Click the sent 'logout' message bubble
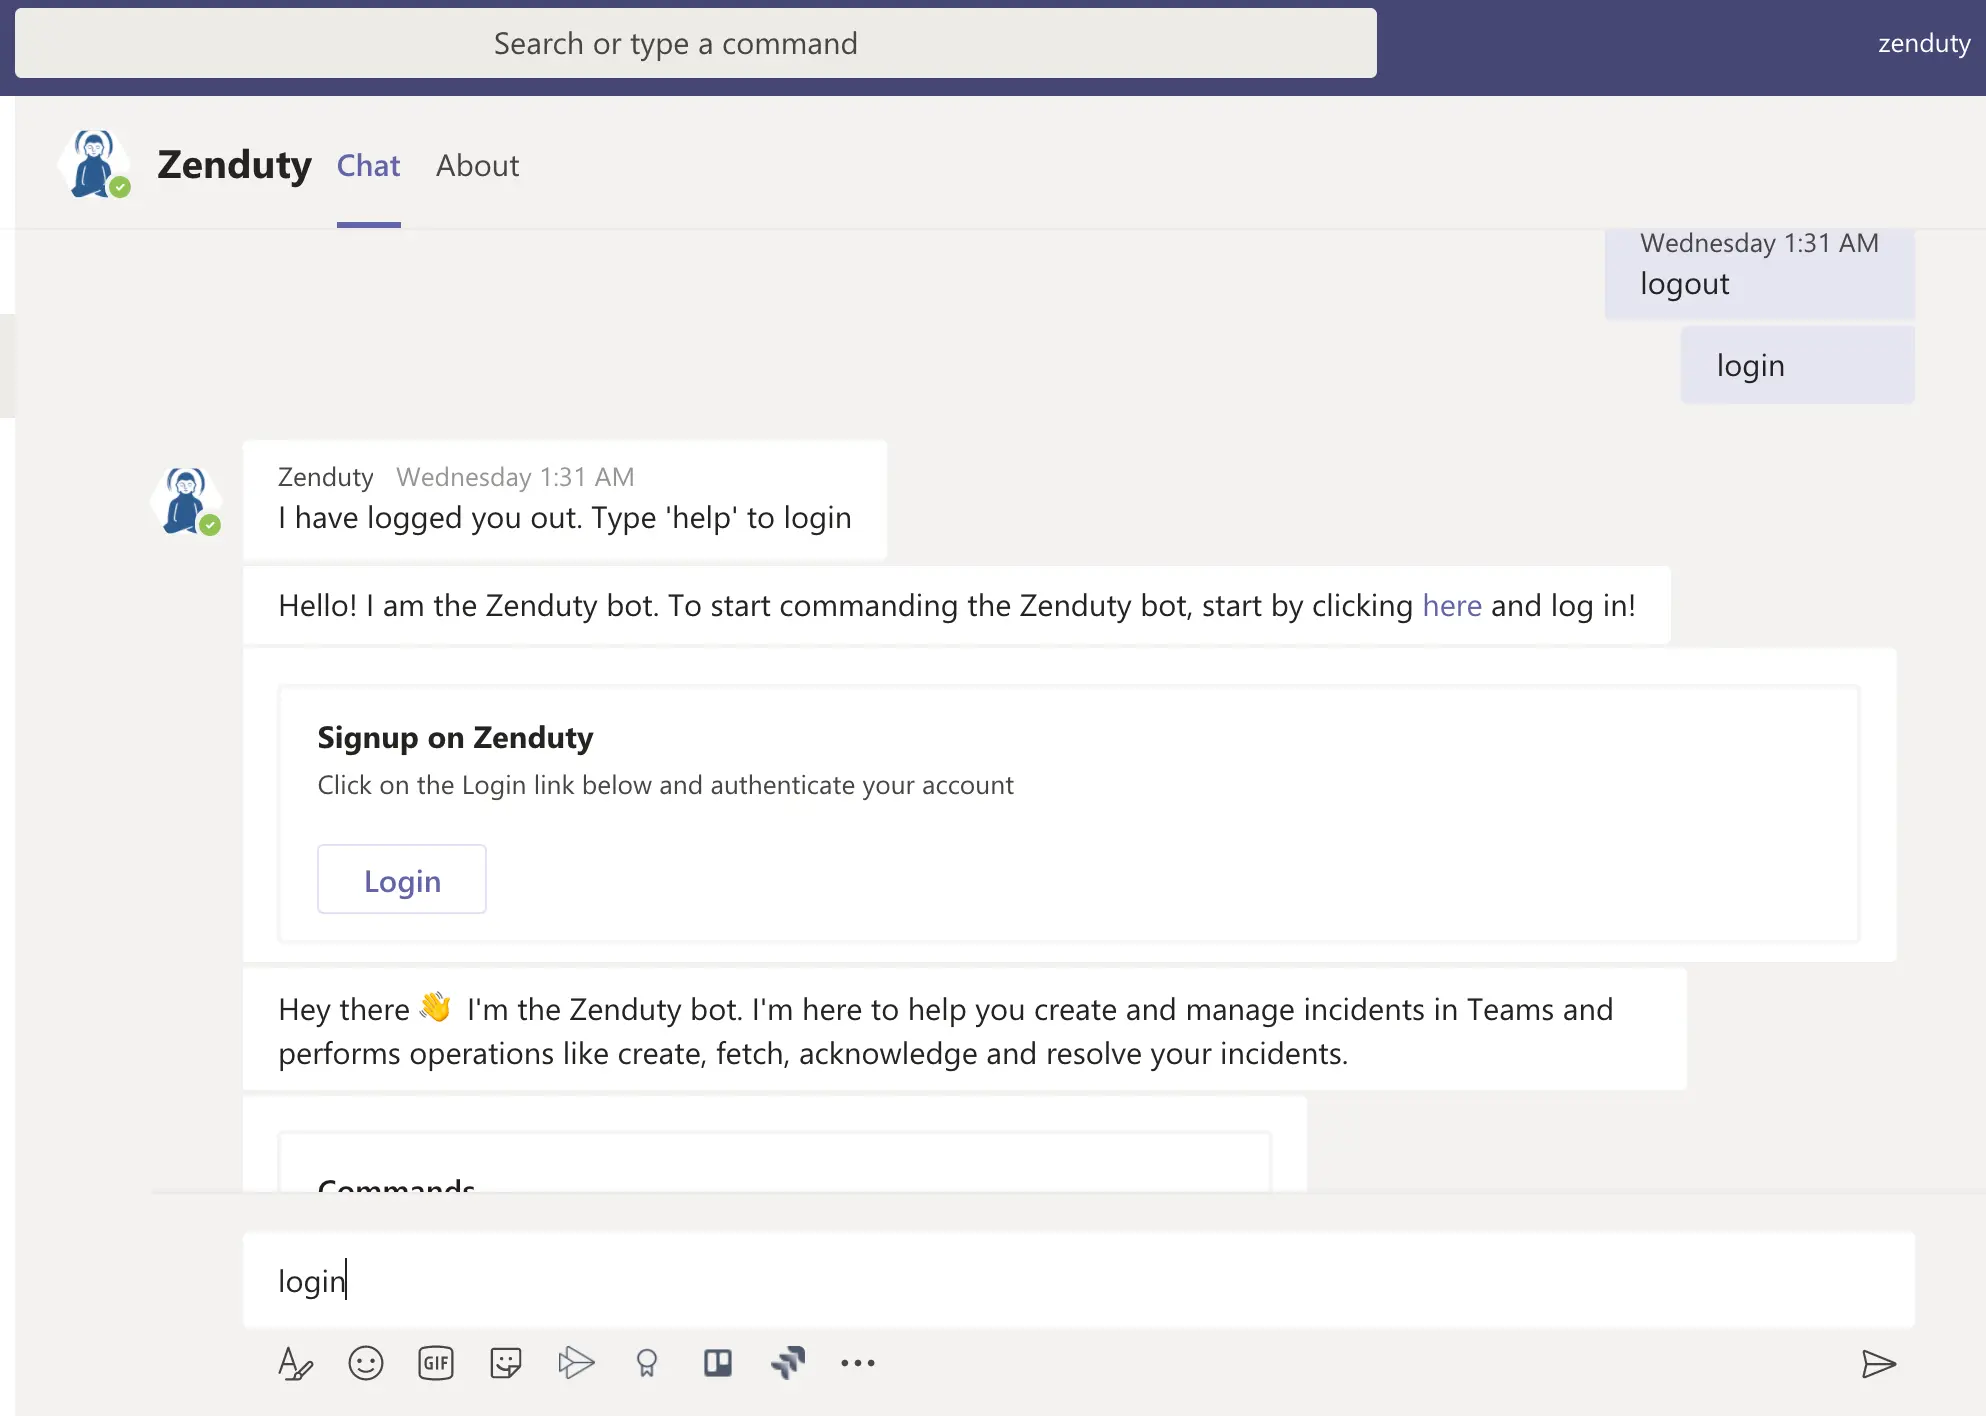 (1759, 274)
